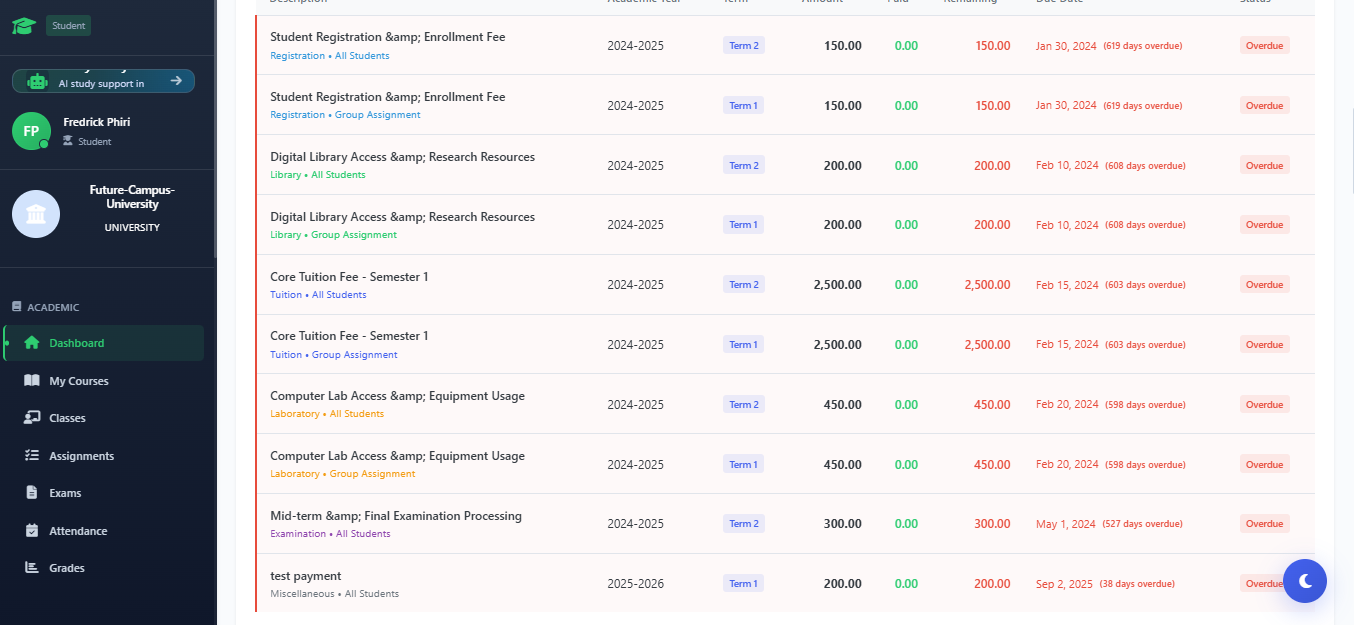1354x625 pixels.
Task: Click the test payment fee row
Action: point(500,584)
